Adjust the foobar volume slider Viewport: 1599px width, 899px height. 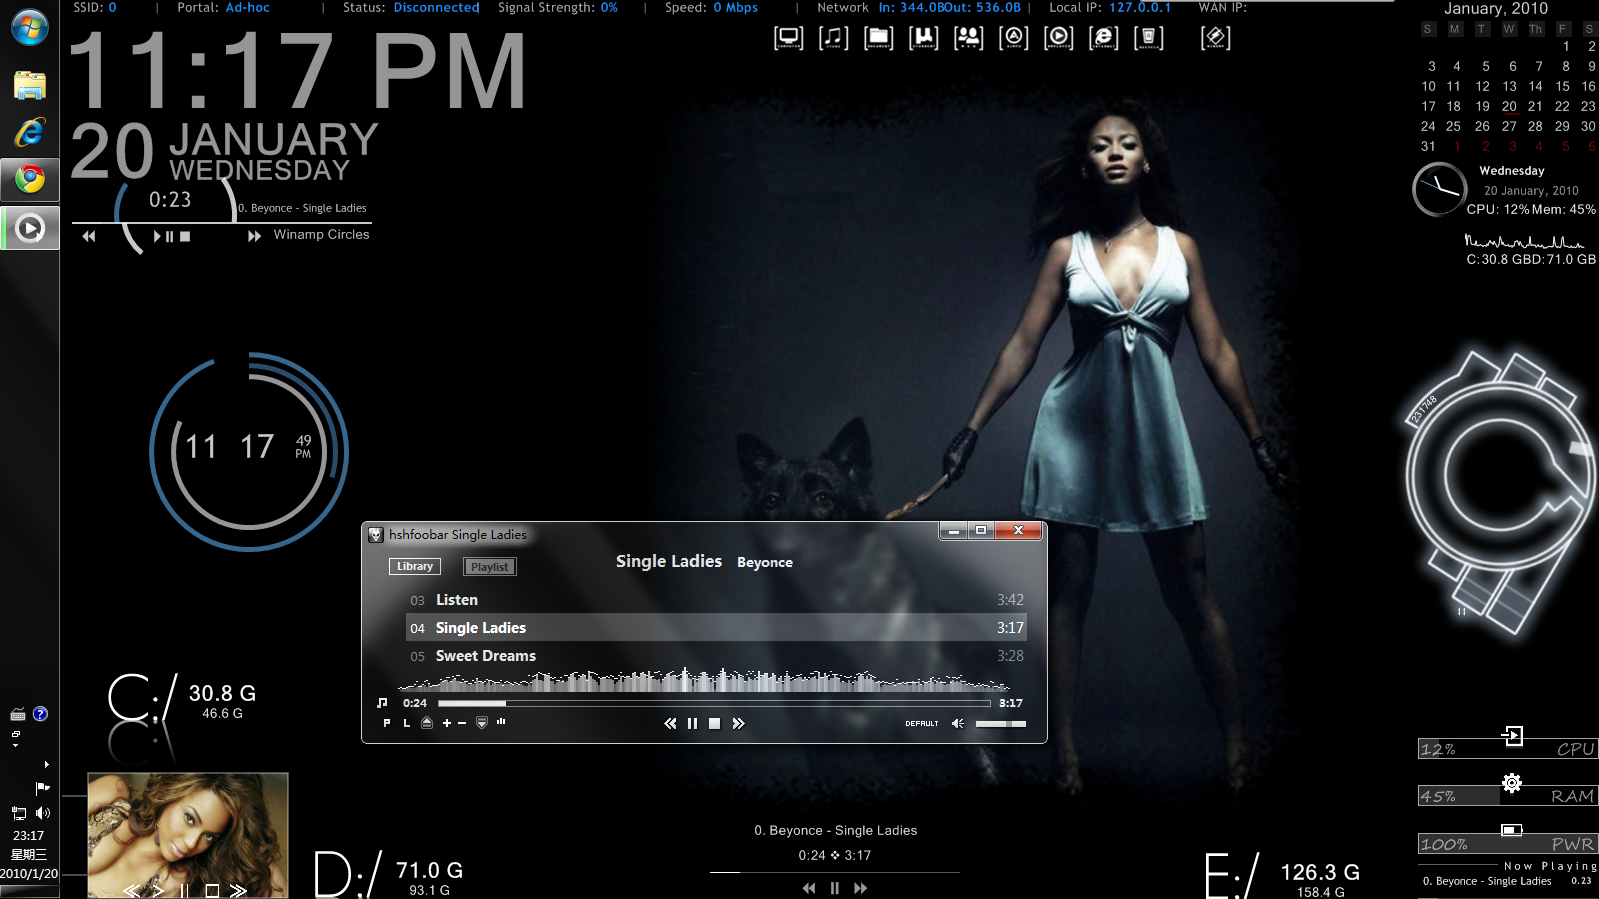[1001, 723]
